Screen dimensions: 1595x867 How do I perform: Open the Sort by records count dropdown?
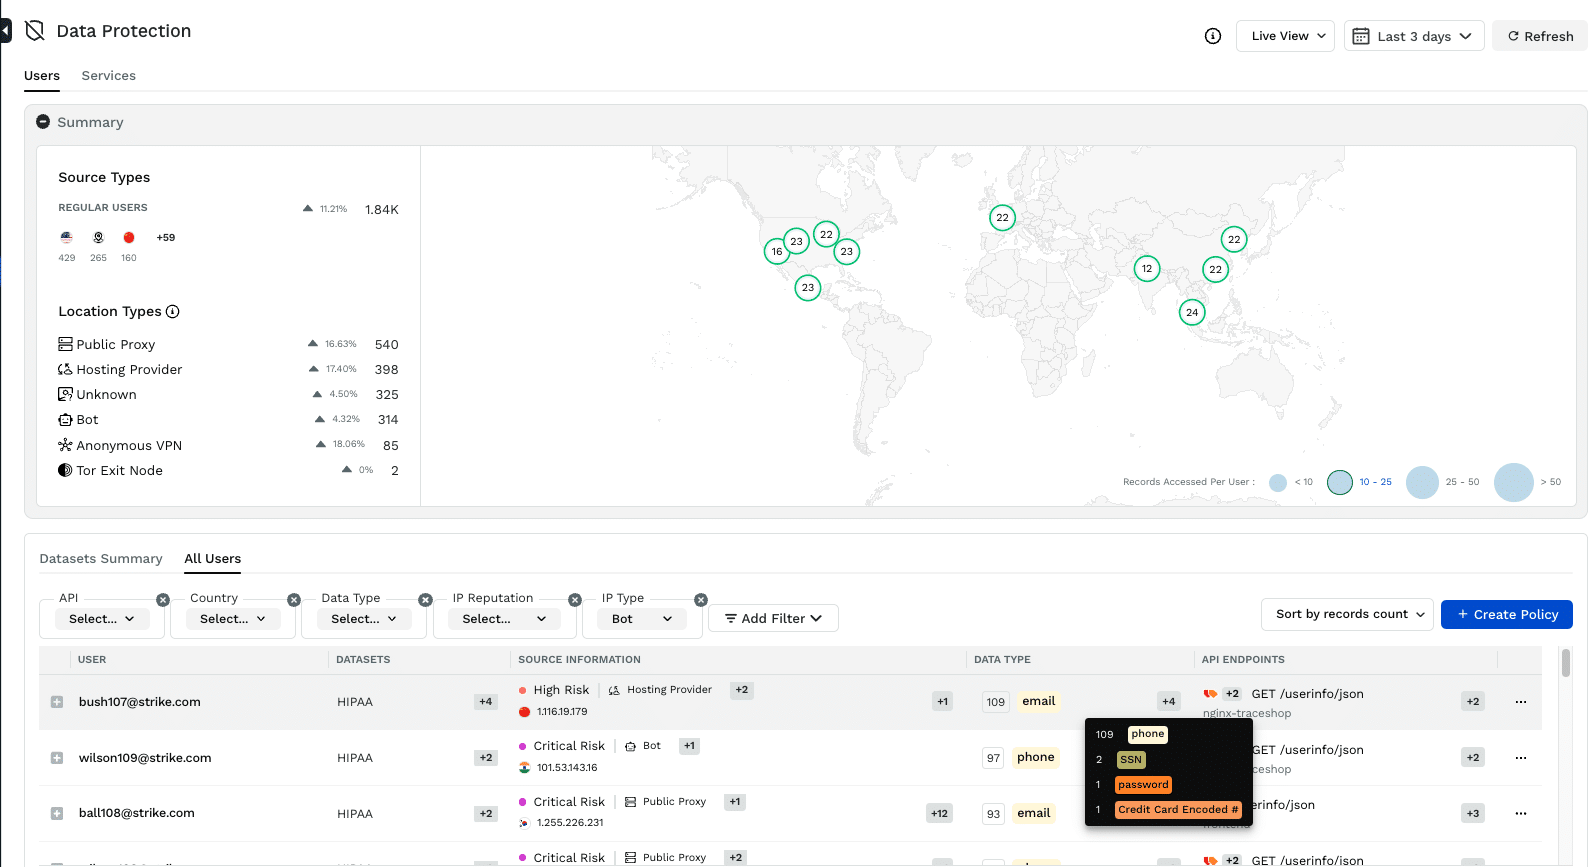(1347, 614)
